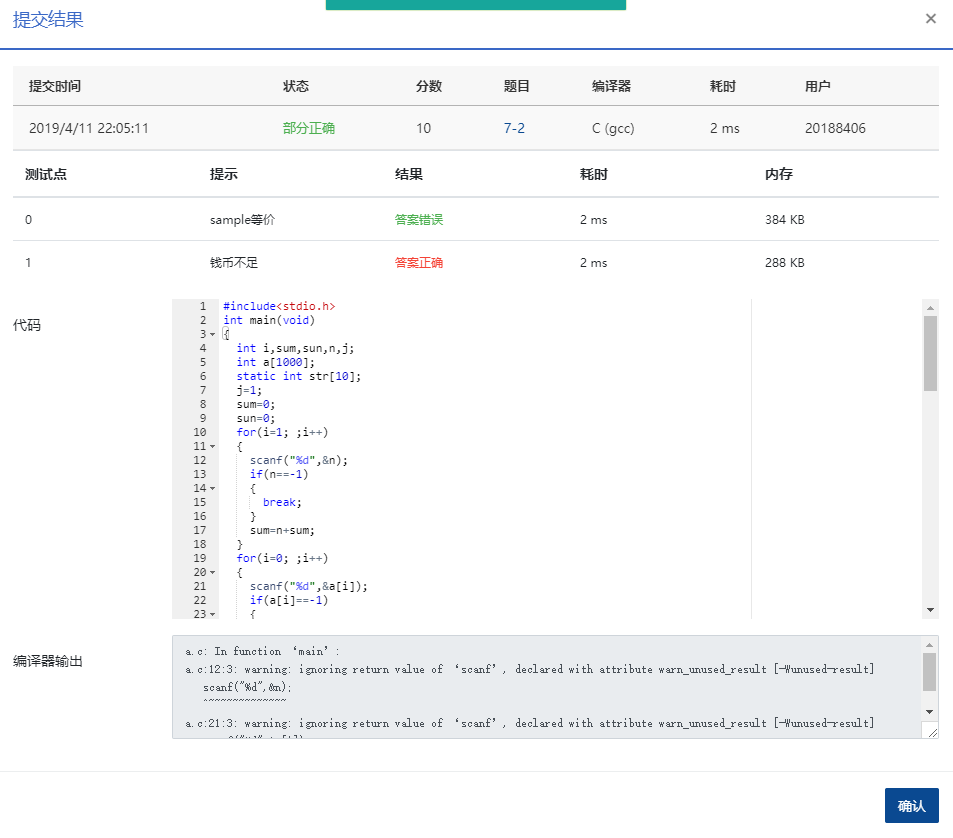Click the code editor scrollbar thumb
Image resolution: width=953 pixels, height=838 pixels.
pyautogui.click(x=930, y=353)
